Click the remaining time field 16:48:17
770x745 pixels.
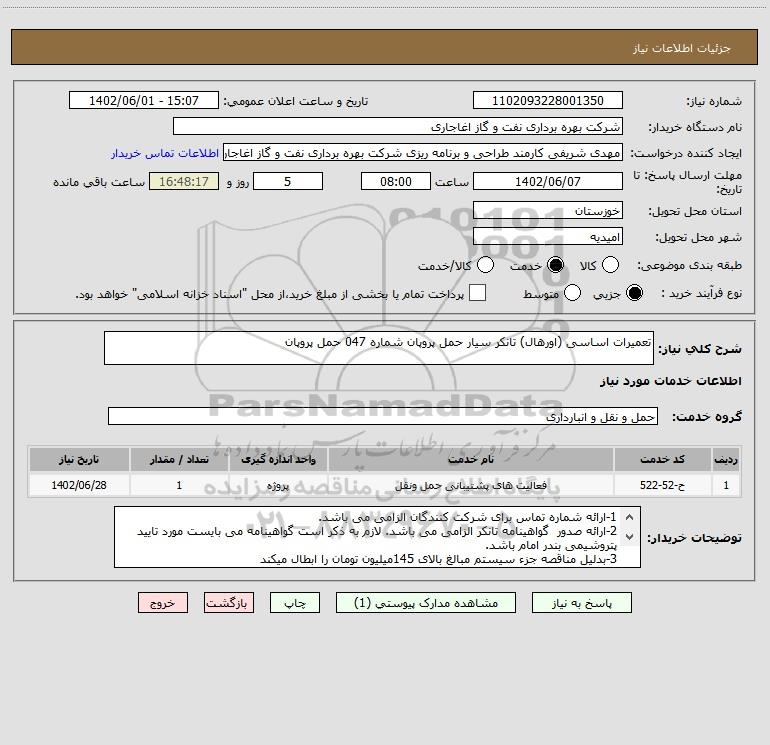(x=184, y=181)
